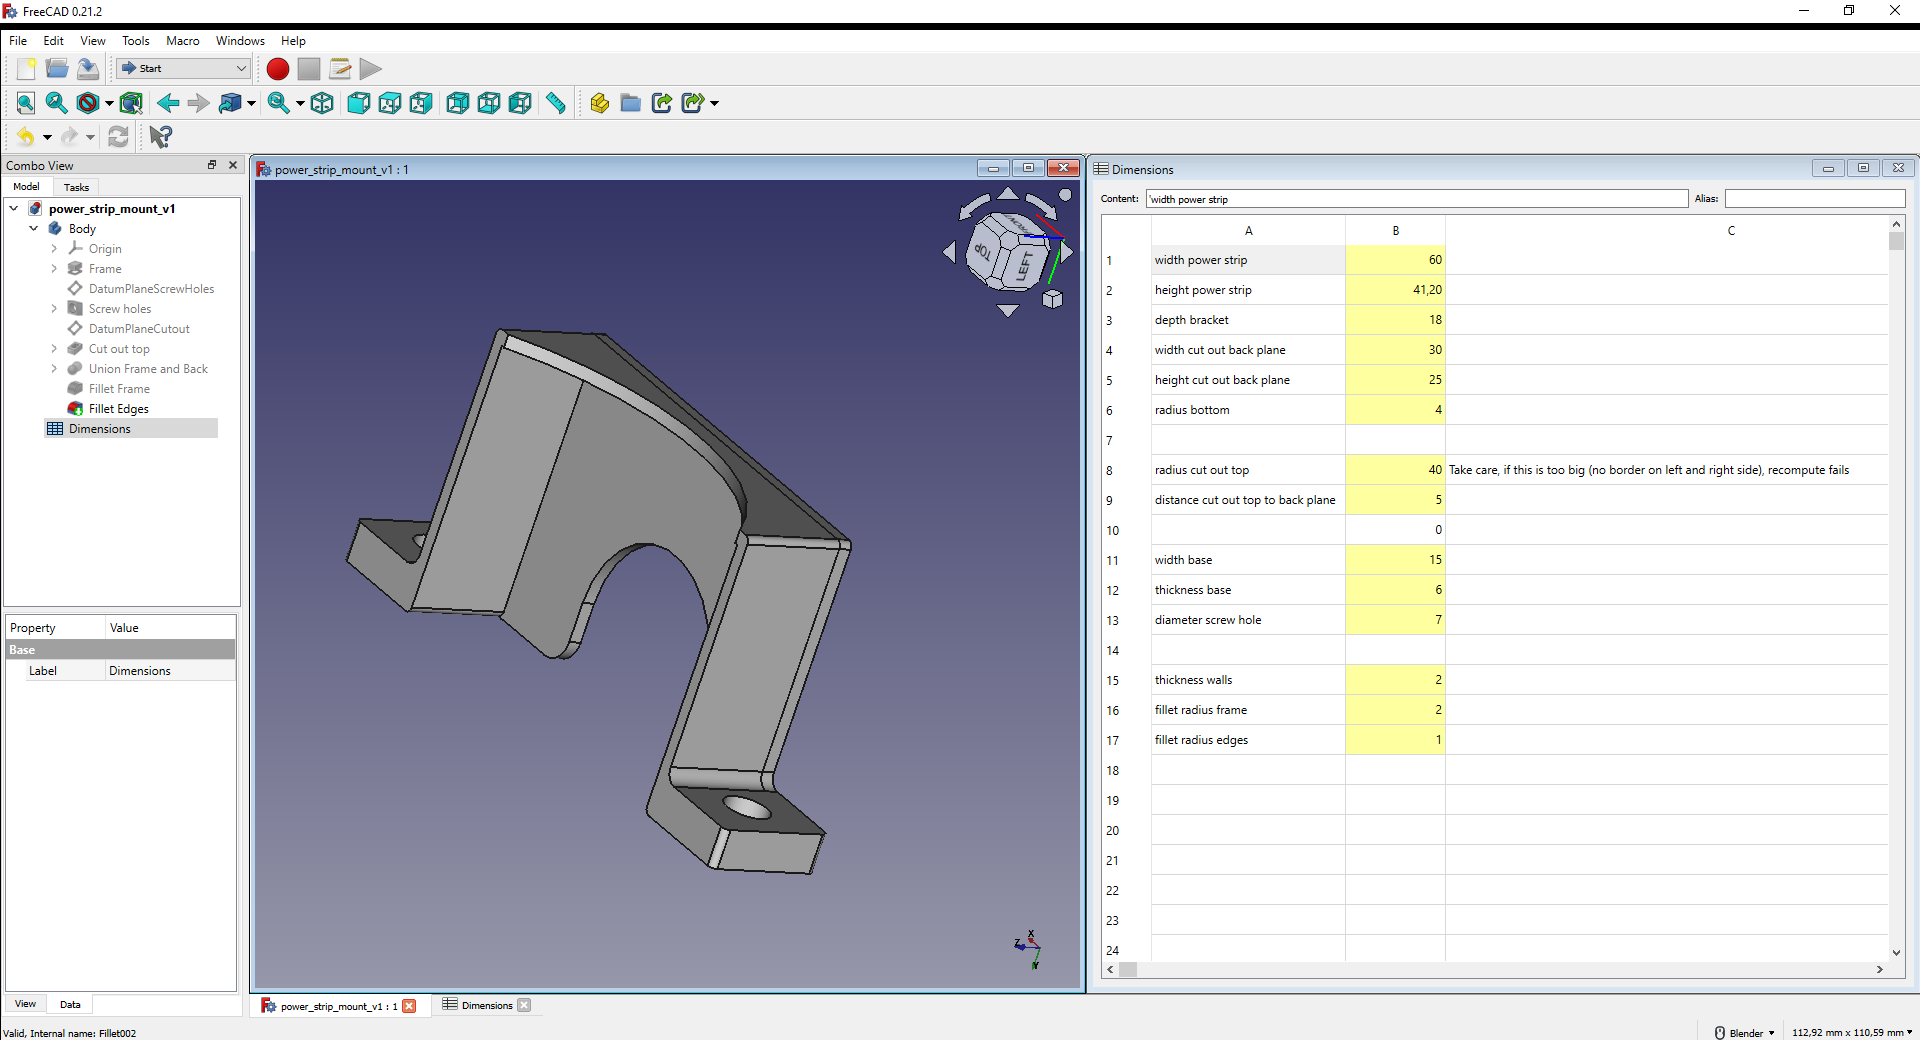Click the Alias input field

click(x=1814, y=199)
